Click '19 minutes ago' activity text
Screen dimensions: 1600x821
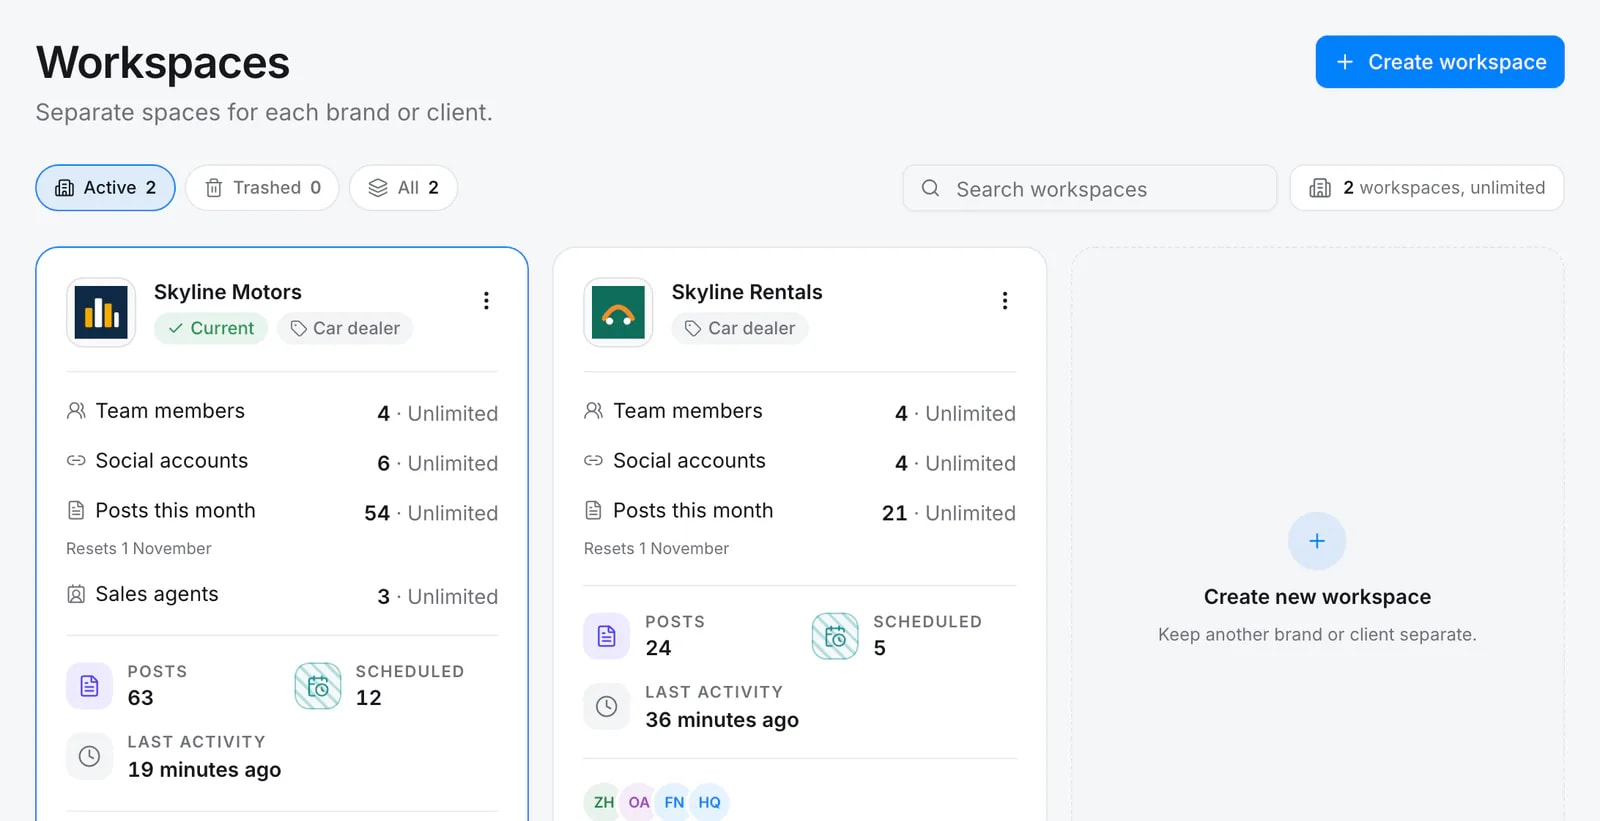pos(204,770)
